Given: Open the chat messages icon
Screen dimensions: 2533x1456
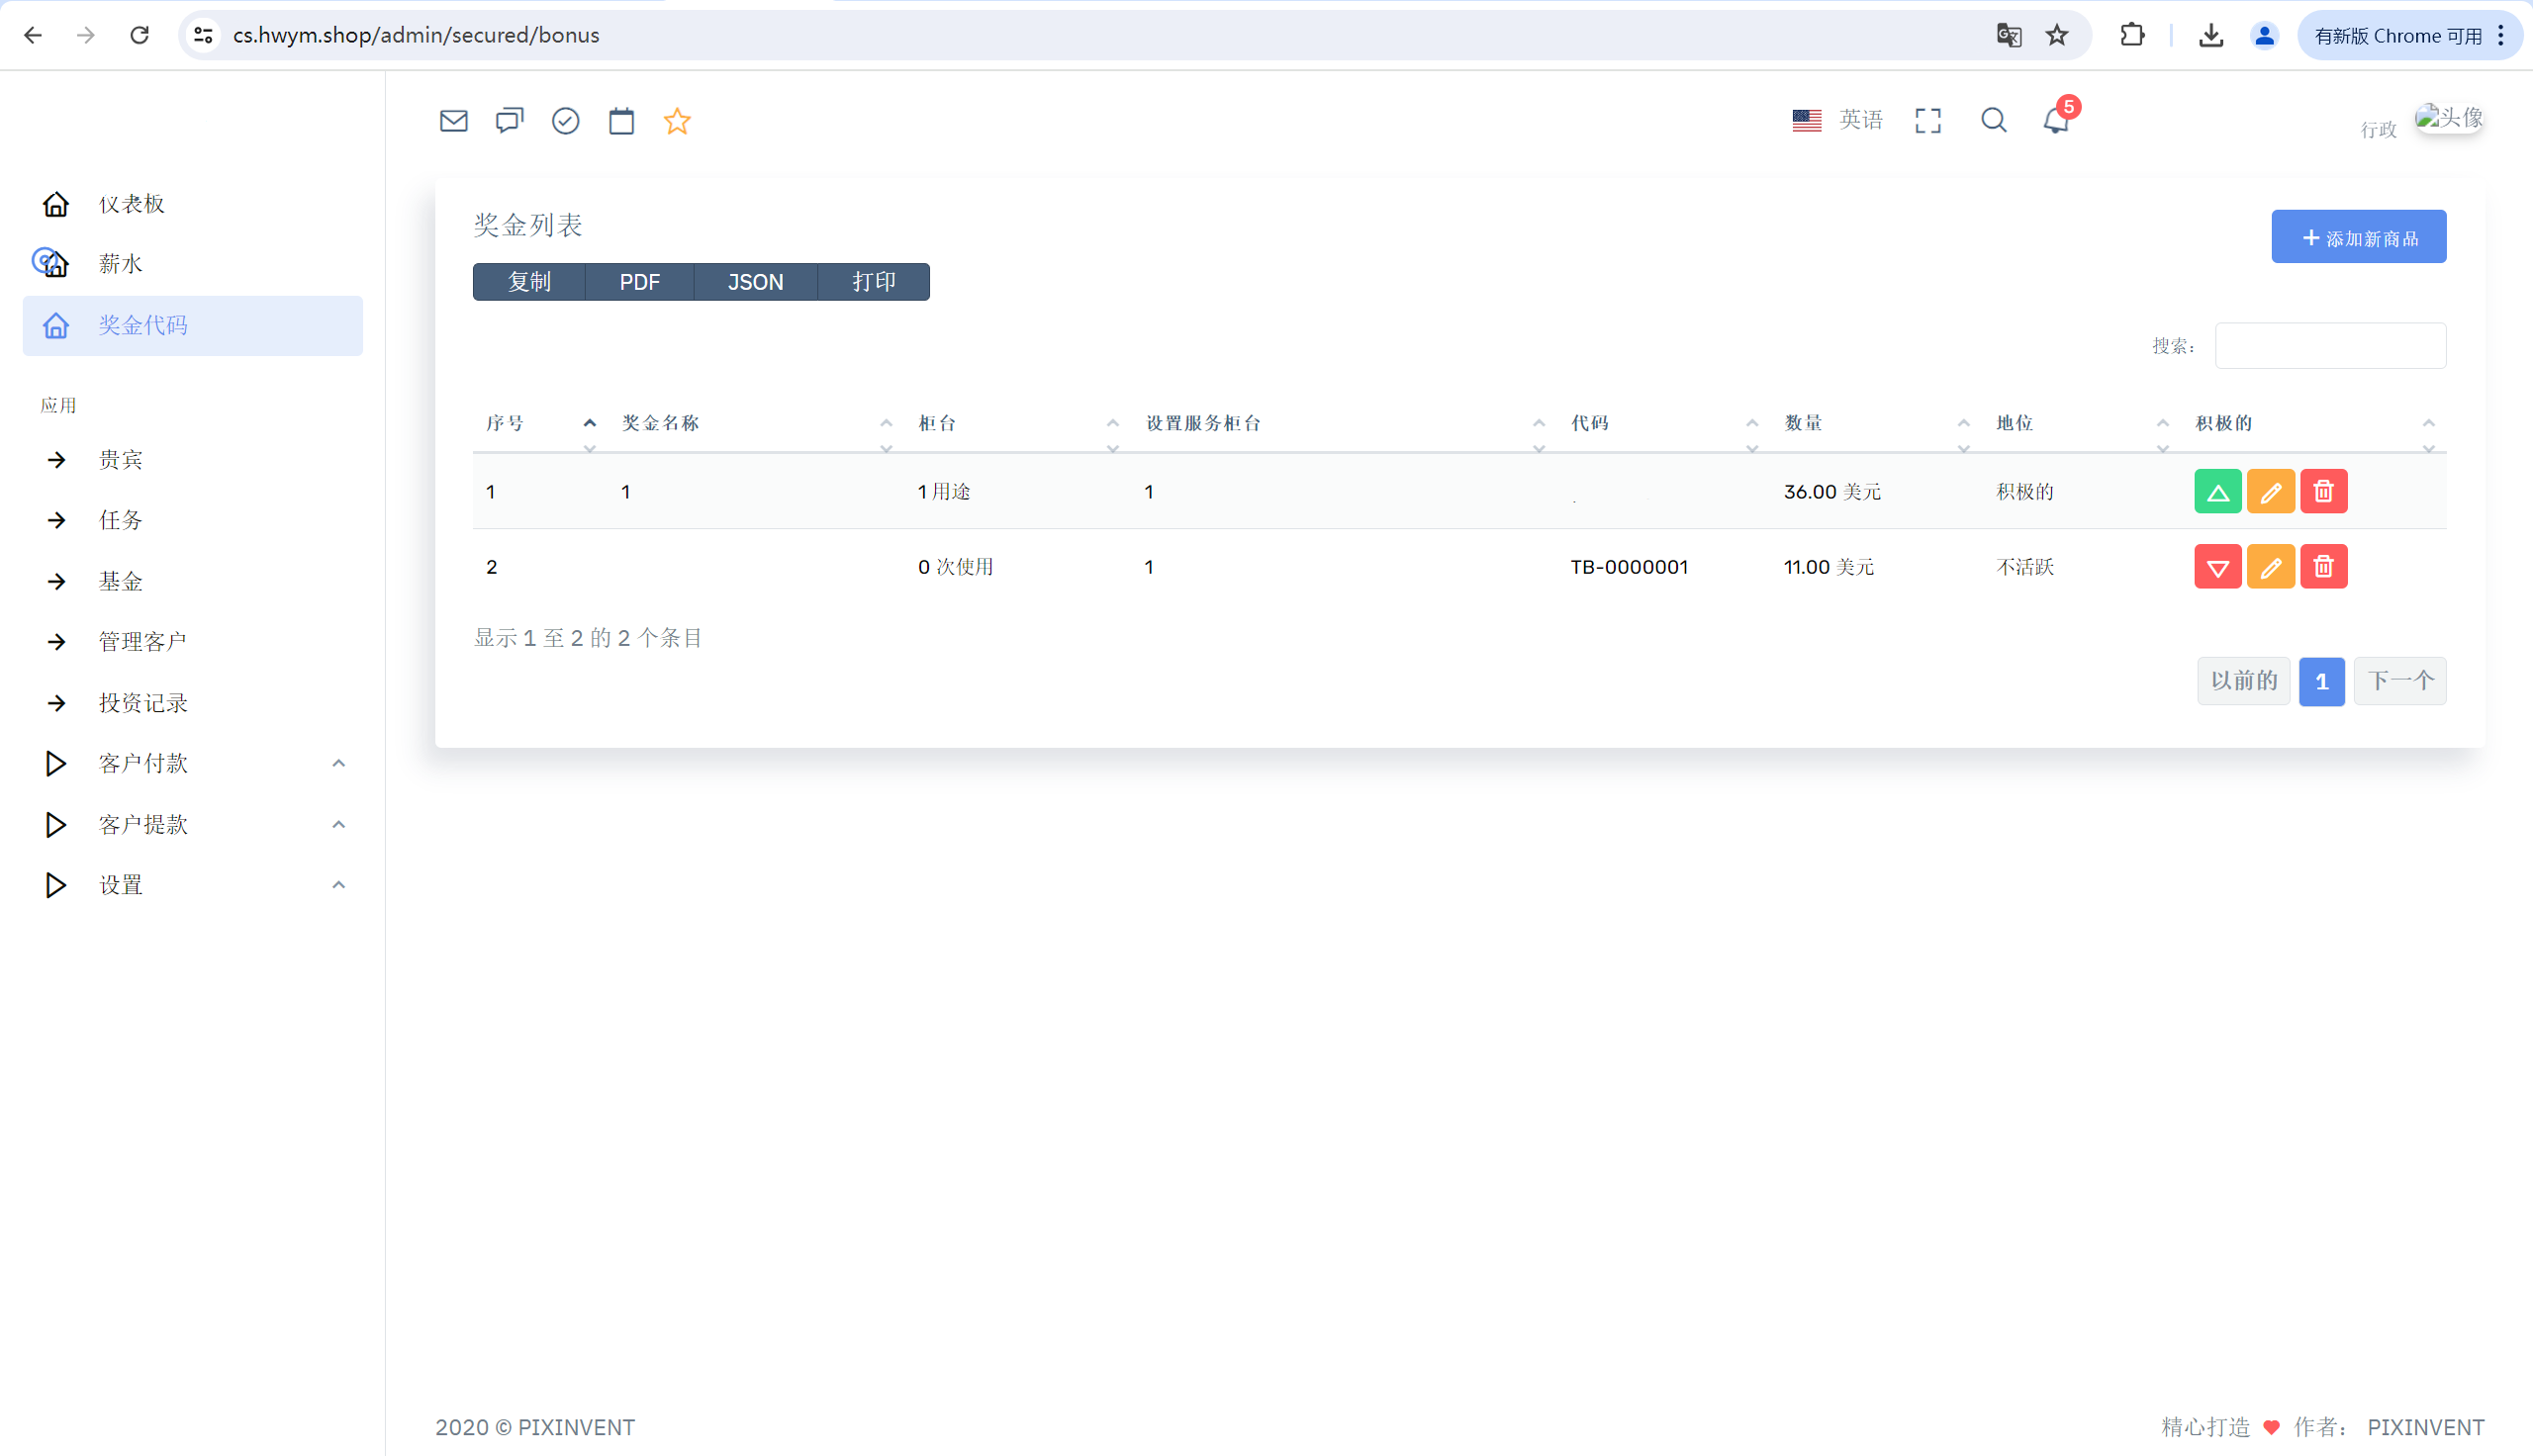Looking at the screenshot, I should (x=509, y=121).
